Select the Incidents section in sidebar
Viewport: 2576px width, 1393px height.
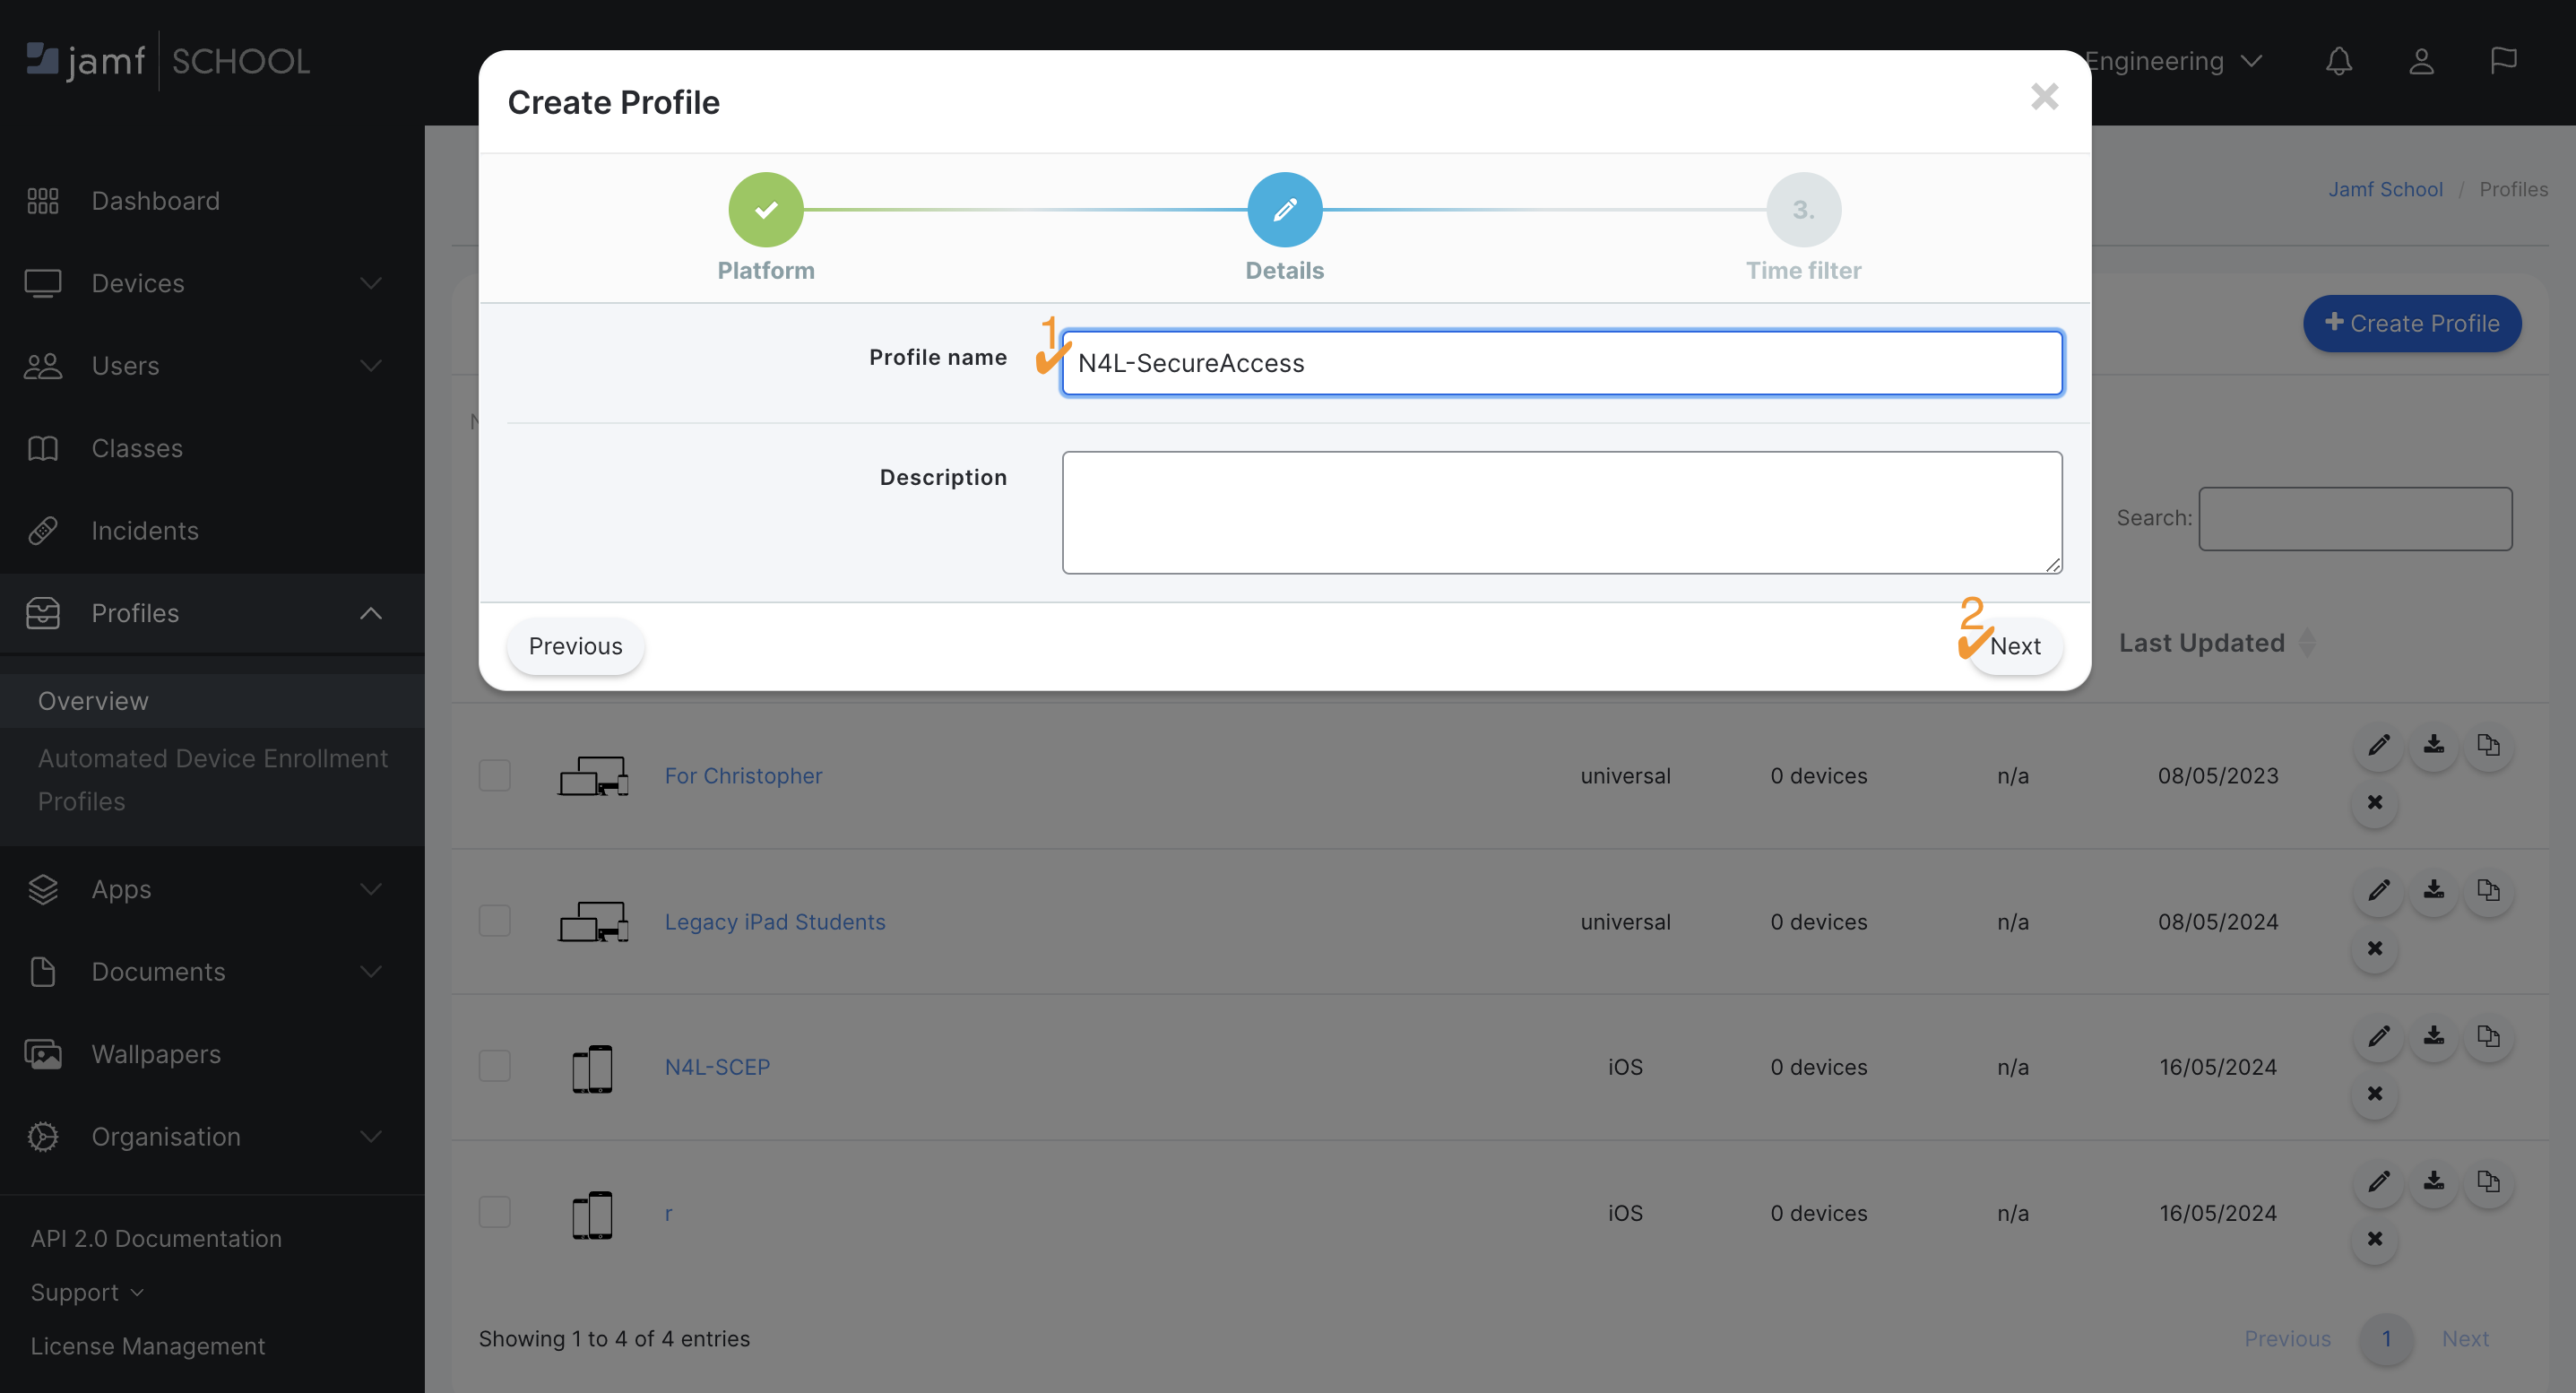(143, 530)
